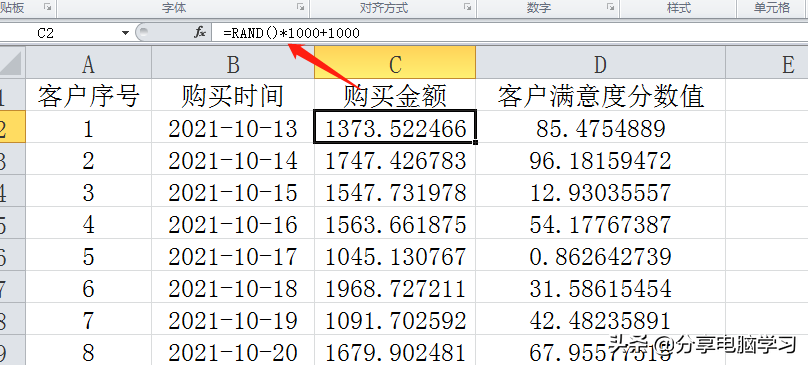Select empty cell E2 beside 85.4754889
This screenshot has height=365, width=808.
(x=767, y=128)
